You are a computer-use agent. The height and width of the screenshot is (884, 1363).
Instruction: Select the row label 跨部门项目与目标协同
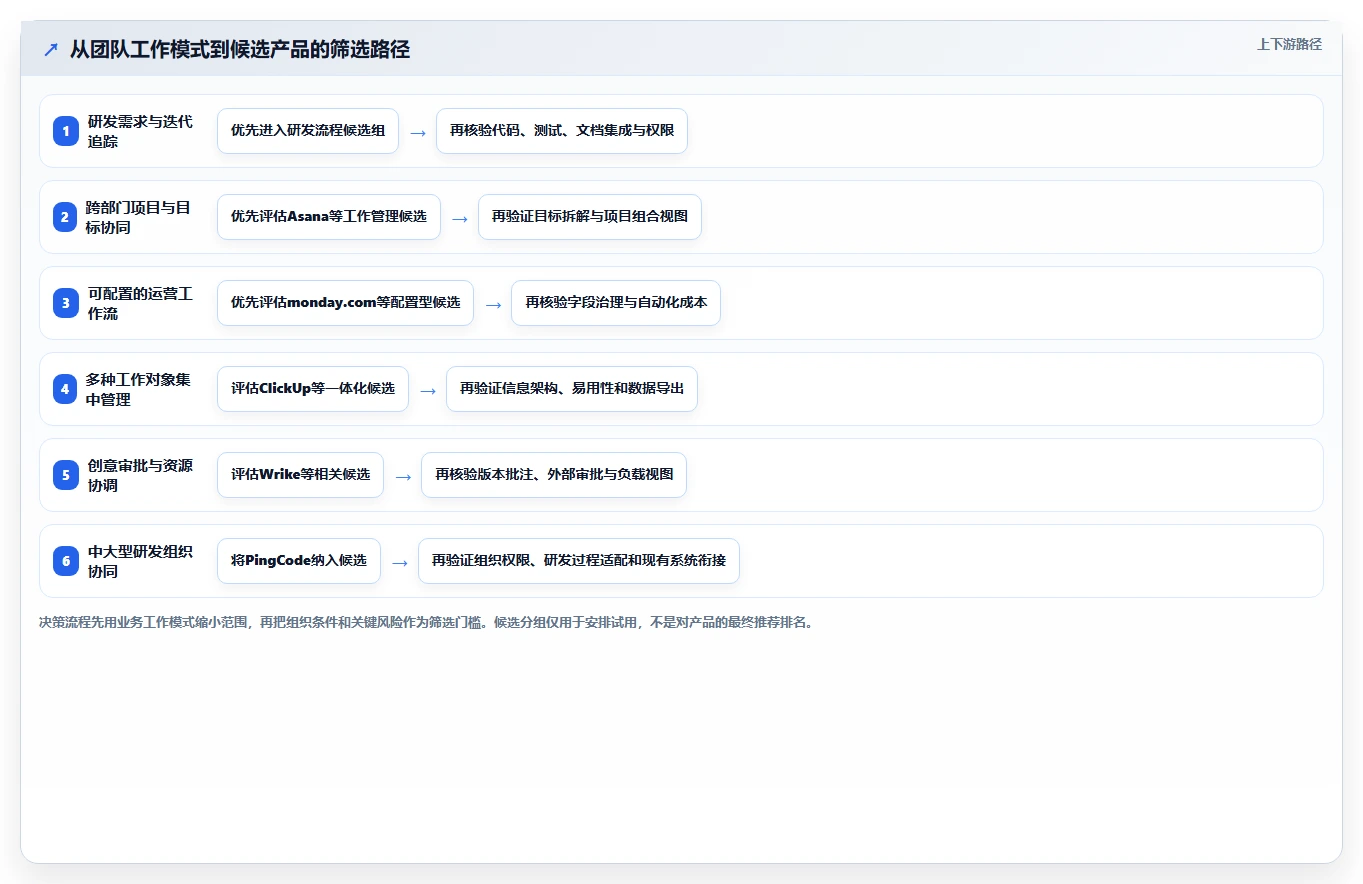(x=140, y=217)
